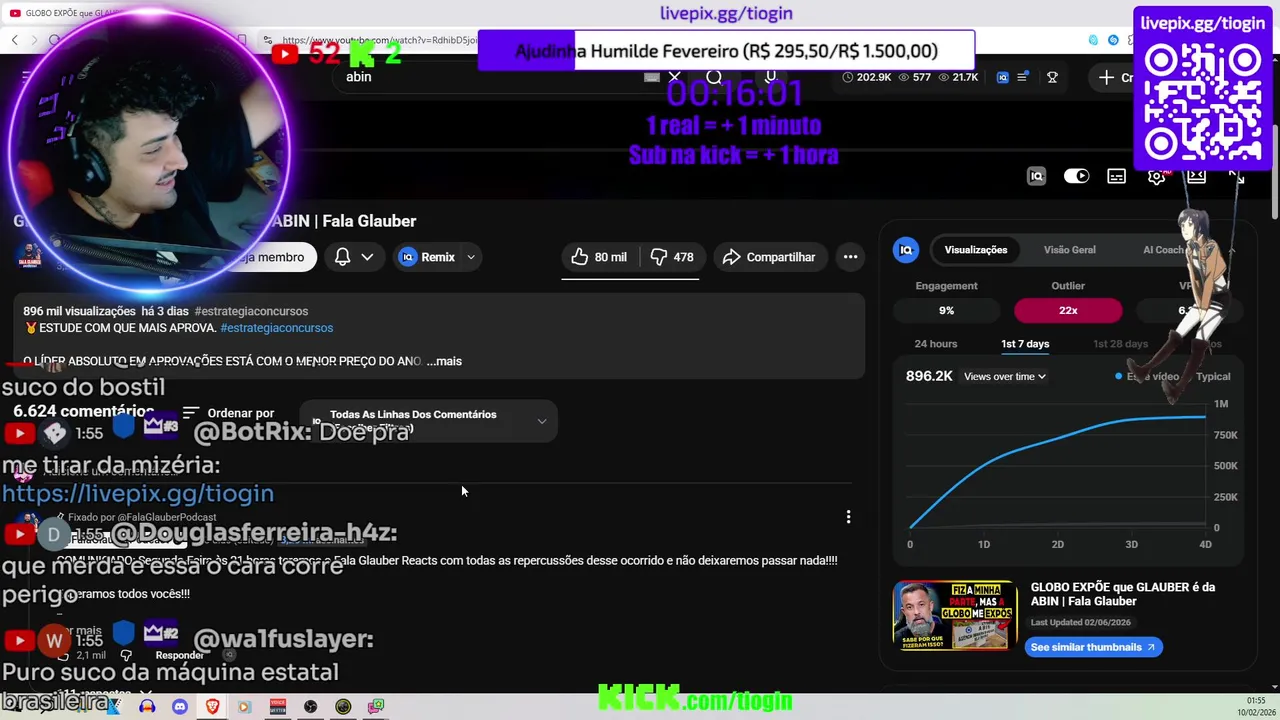The image size is (1280, 720).
Task: Select the 24 hours time range
Action: (935, 344)
